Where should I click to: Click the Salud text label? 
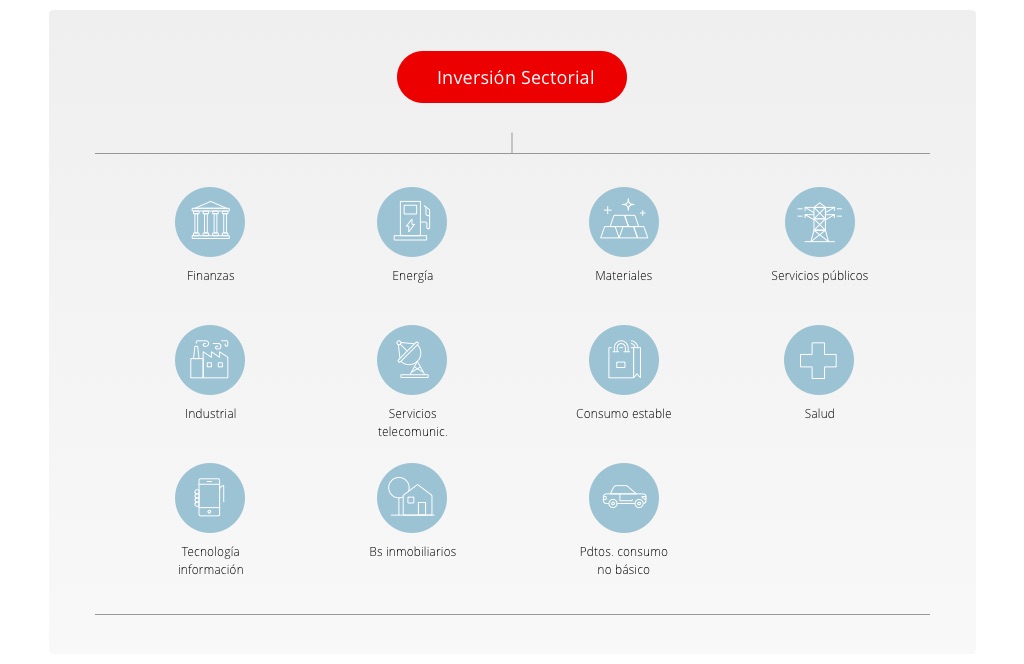click(x=820, y=413)
